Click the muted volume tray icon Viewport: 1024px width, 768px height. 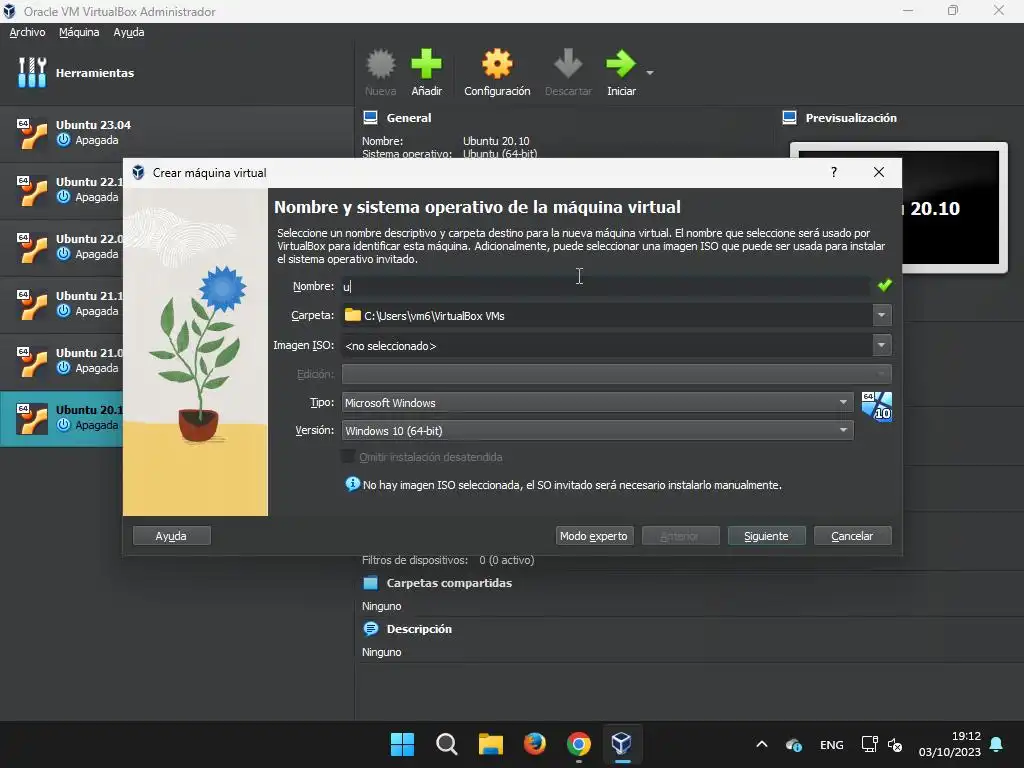[x=895, y=744]
